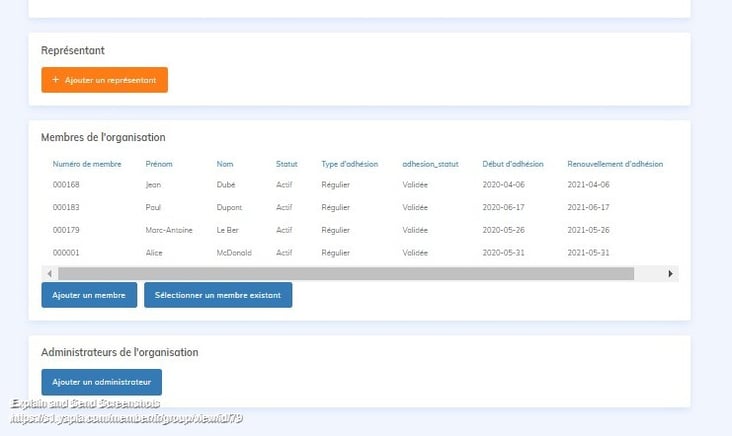Image resolution: width=732 pixels, height=436 pixels.
Task: Click the right scroll arrow of the table
Action: tap(671, 273)
